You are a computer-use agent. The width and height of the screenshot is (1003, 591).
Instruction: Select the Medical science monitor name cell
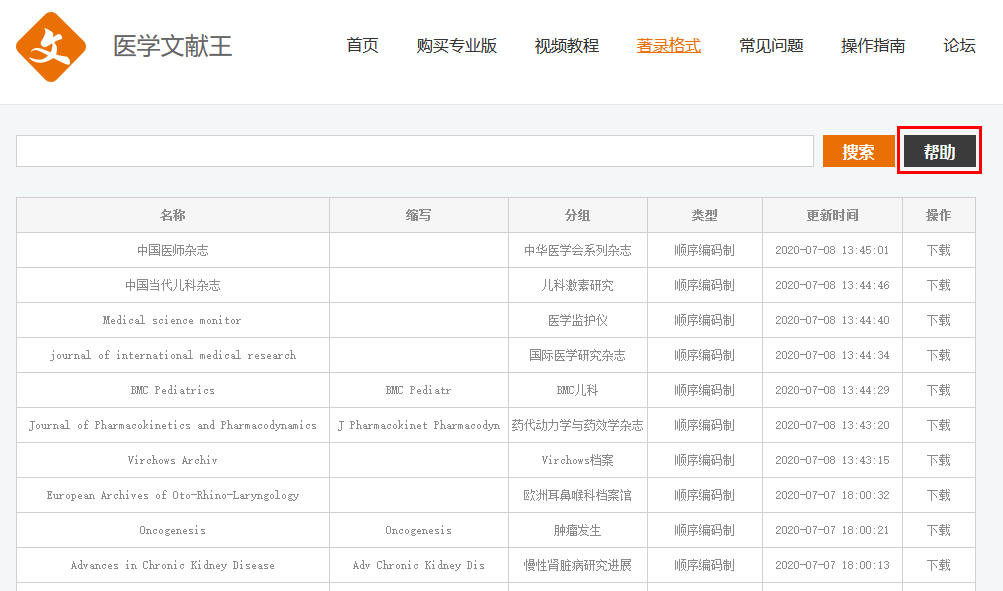172,320
